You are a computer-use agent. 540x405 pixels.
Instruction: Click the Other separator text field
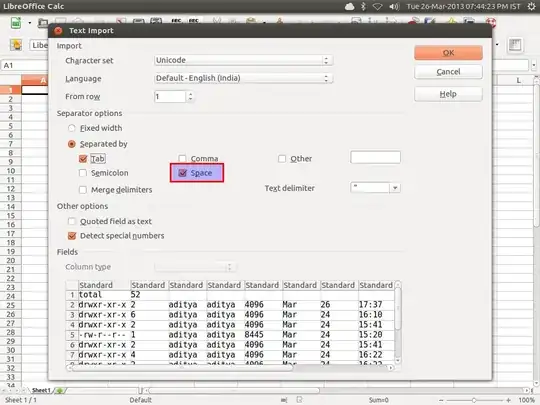pos(375,157)
